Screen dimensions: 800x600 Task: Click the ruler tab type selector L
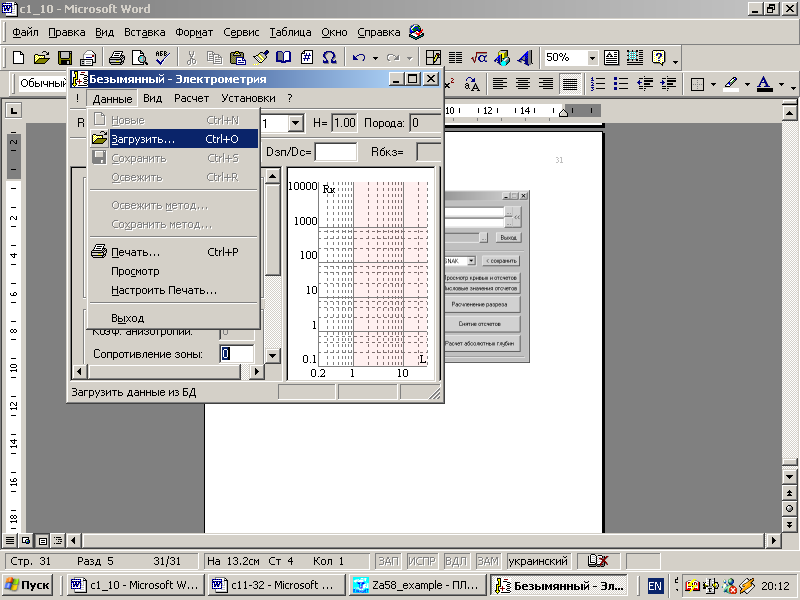pyautogui.click(x=13, y=110)
